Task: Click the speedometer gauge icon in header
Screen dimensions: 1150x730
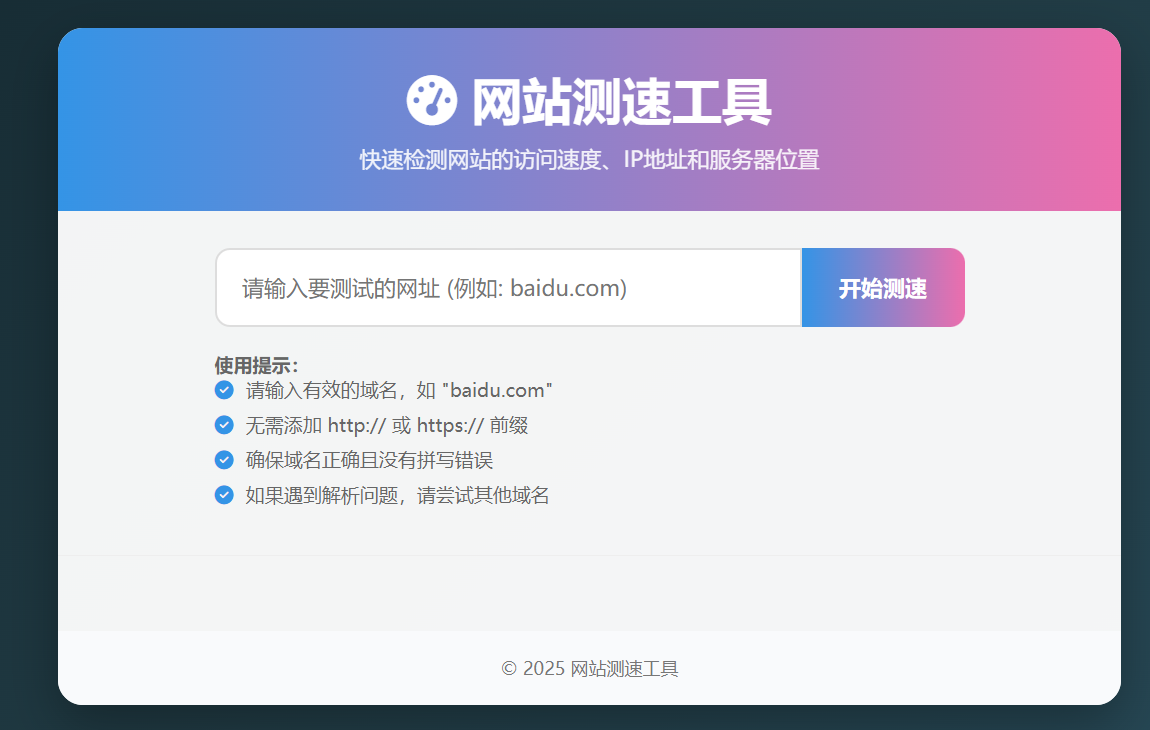Action: (x=431, y=101)
